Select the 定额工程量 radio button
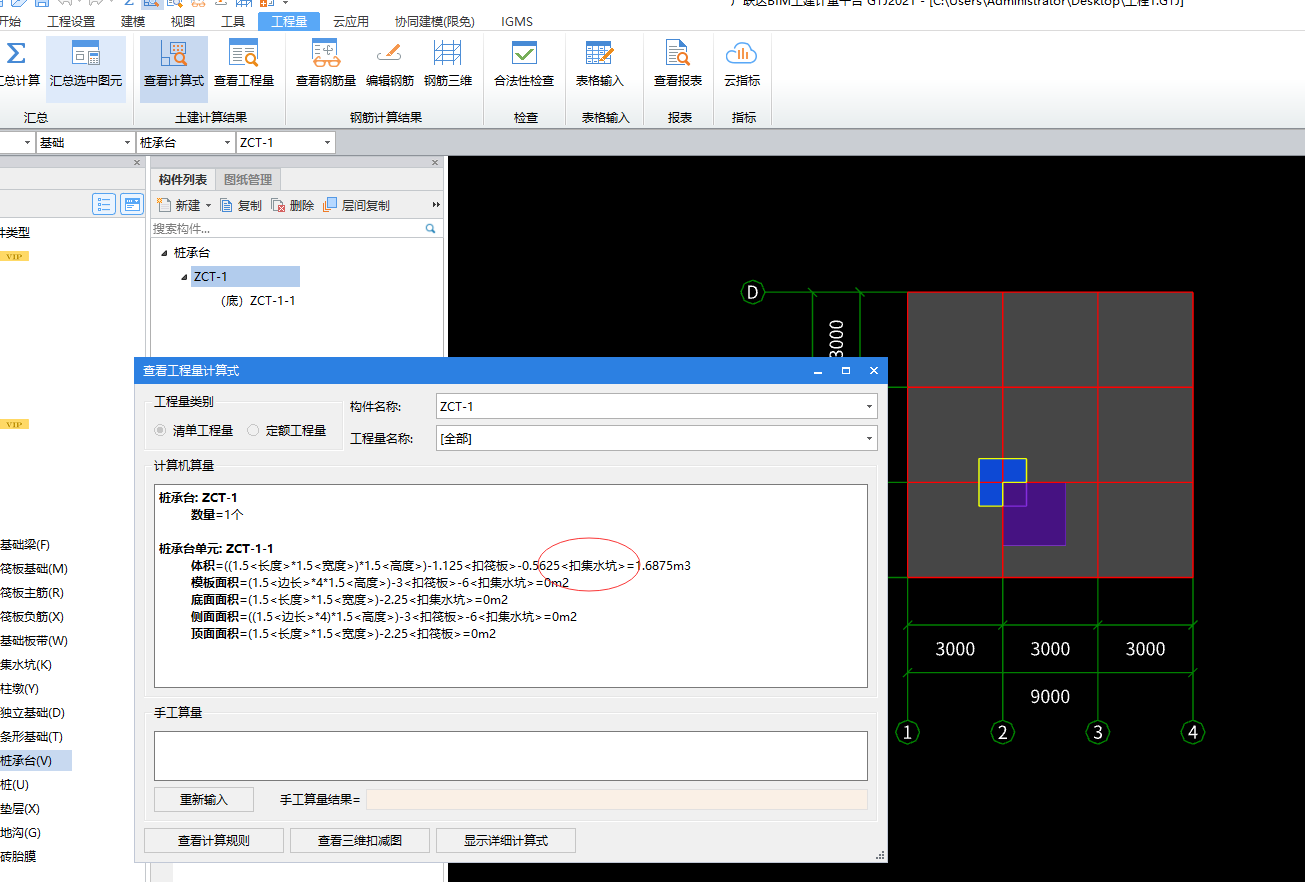Viewport: 1305px width, 882px height. coord(253,431)
